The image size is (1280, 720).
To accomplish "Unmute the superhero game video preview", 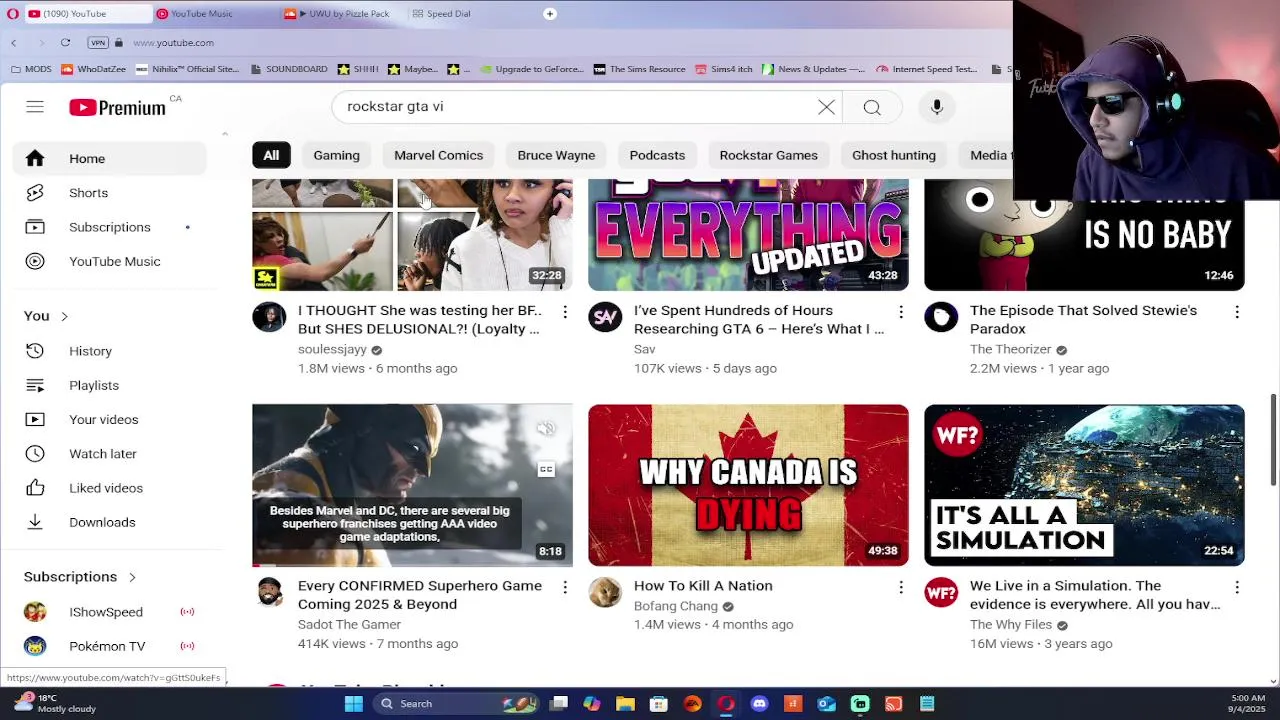I will [x=546, y=429].
